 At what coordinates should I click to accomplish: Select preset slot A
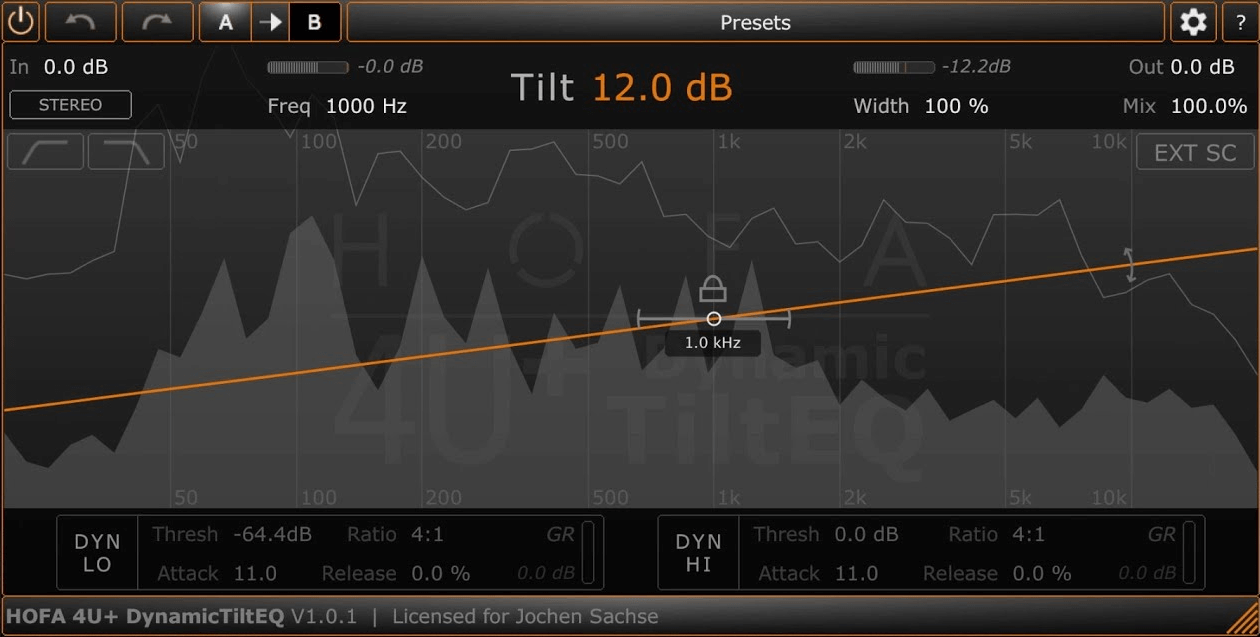coord(225,22)
